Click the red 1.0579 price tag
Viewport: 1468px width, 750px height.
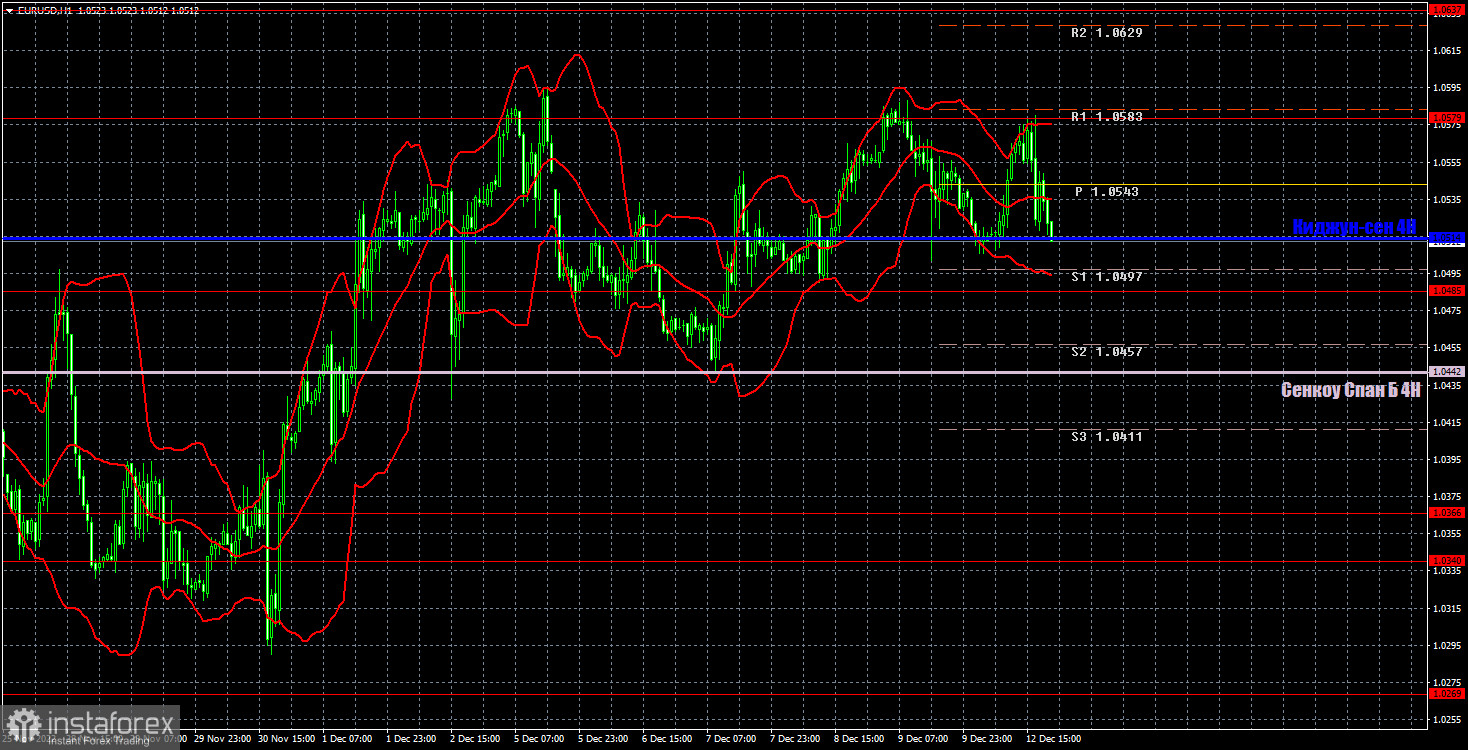1447,118
